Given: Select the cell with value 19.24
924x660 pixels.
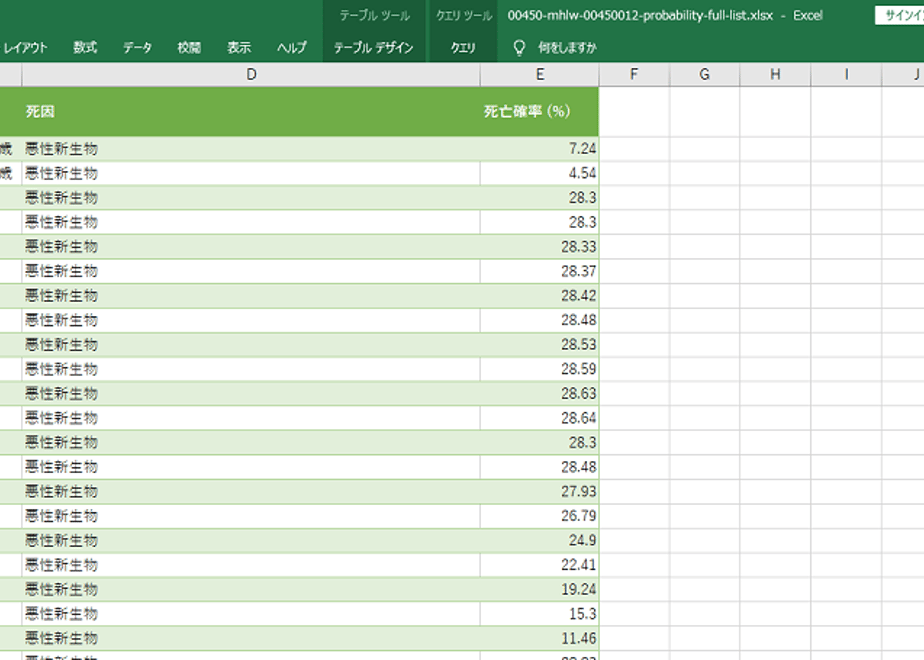Looking at the screenshot, I should pyautogui.click(x=540, y=589).
